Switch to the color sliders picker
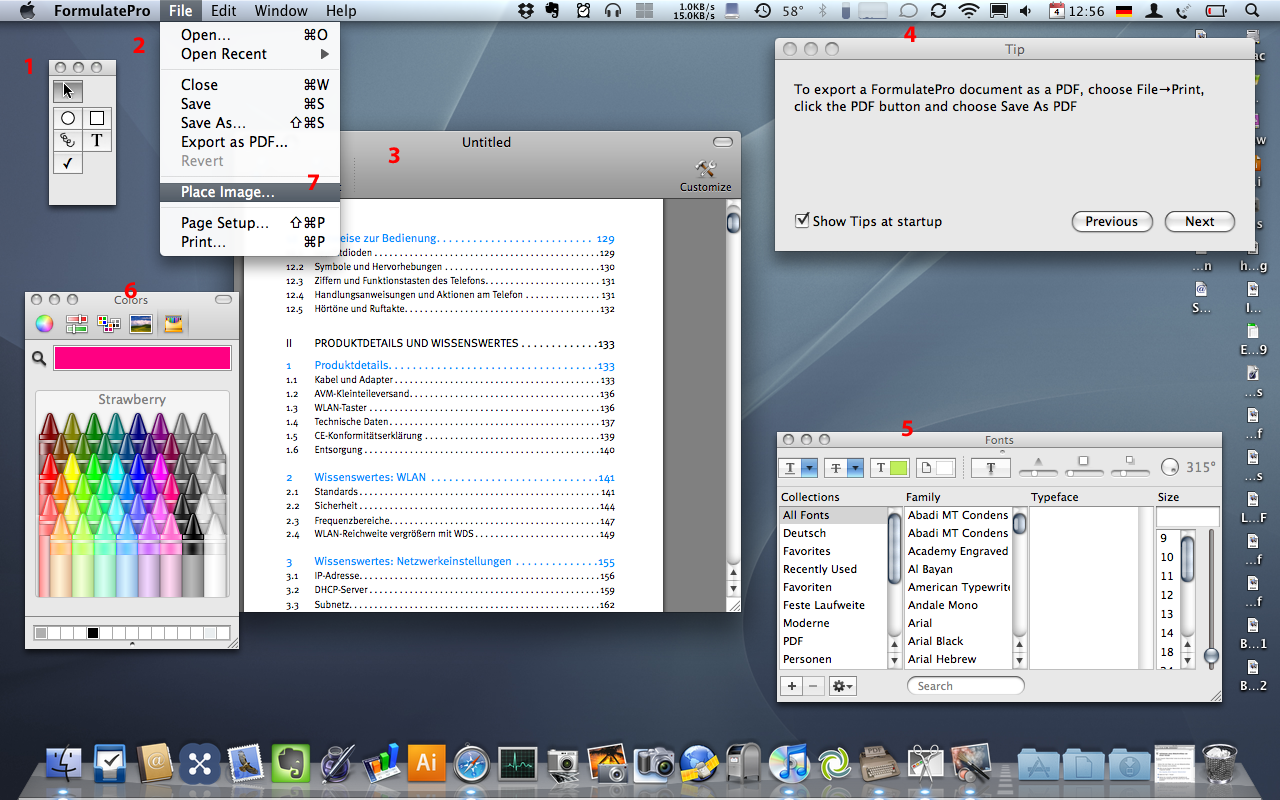The width and height of the screenshot is (1280, 800). [x=76, y=323]
